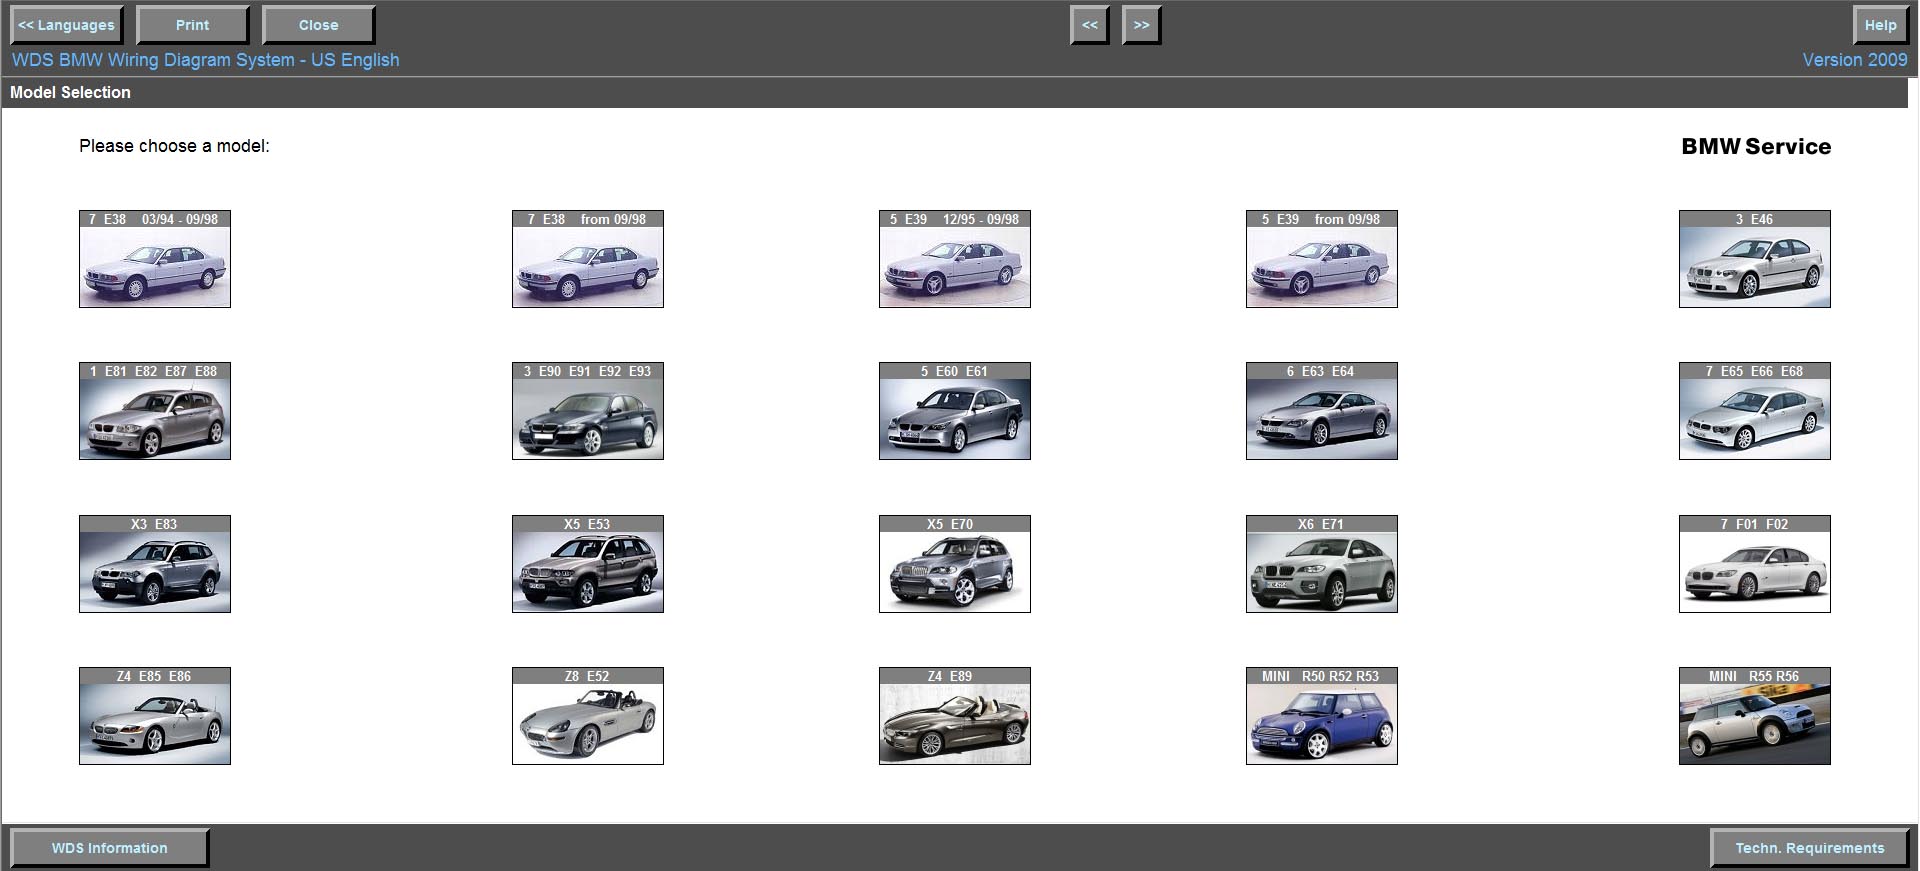Viewport: 1920px width, 871px height.
Task: Pick the 3 E90 E91 E92 E93 model
Action: tap(588, 411)
